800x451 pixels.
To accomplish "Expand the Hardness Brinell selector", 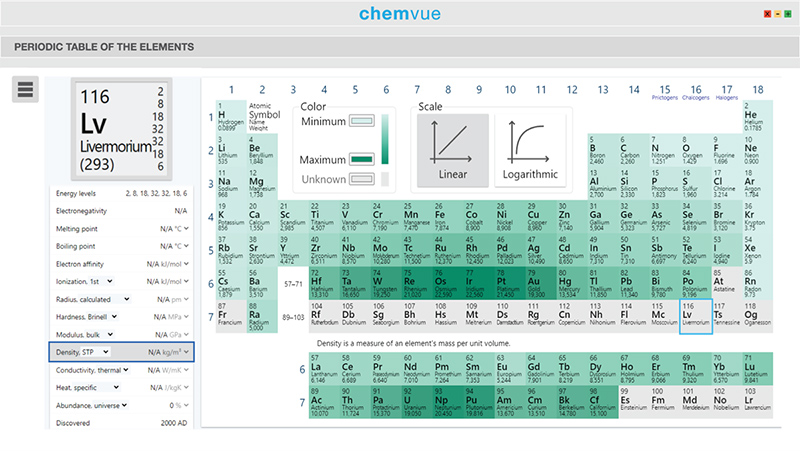I will click(x=114, y=316).
